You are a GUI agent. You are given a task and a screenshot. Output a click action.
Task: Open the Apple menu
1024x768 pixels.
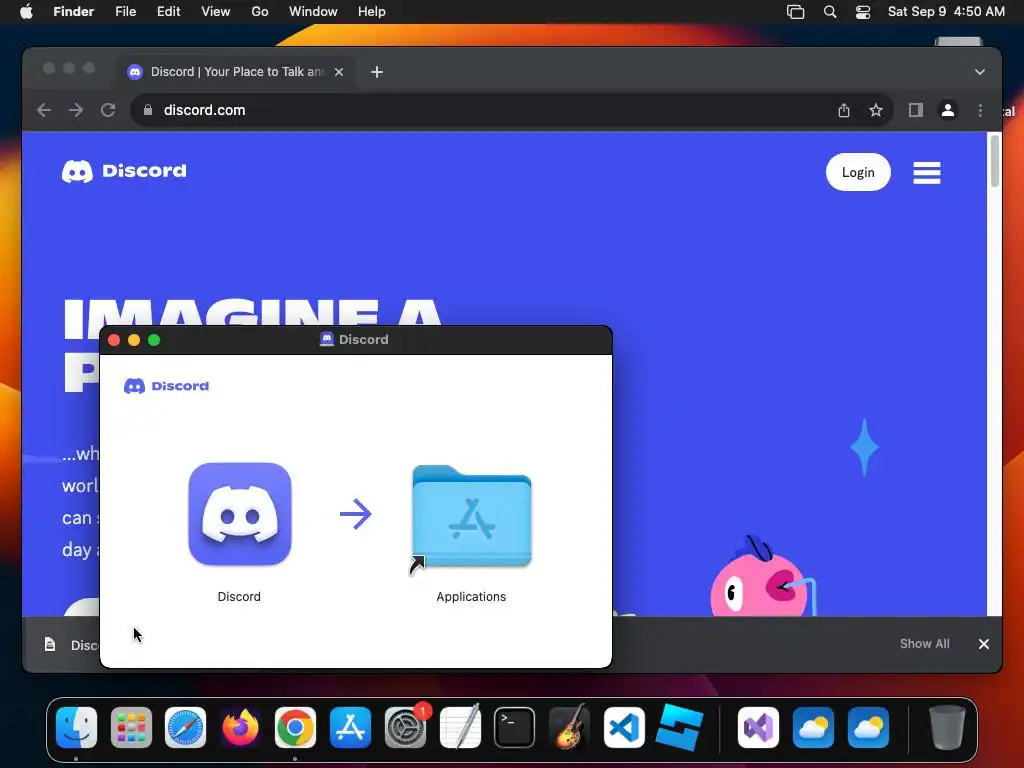point(26,12)
